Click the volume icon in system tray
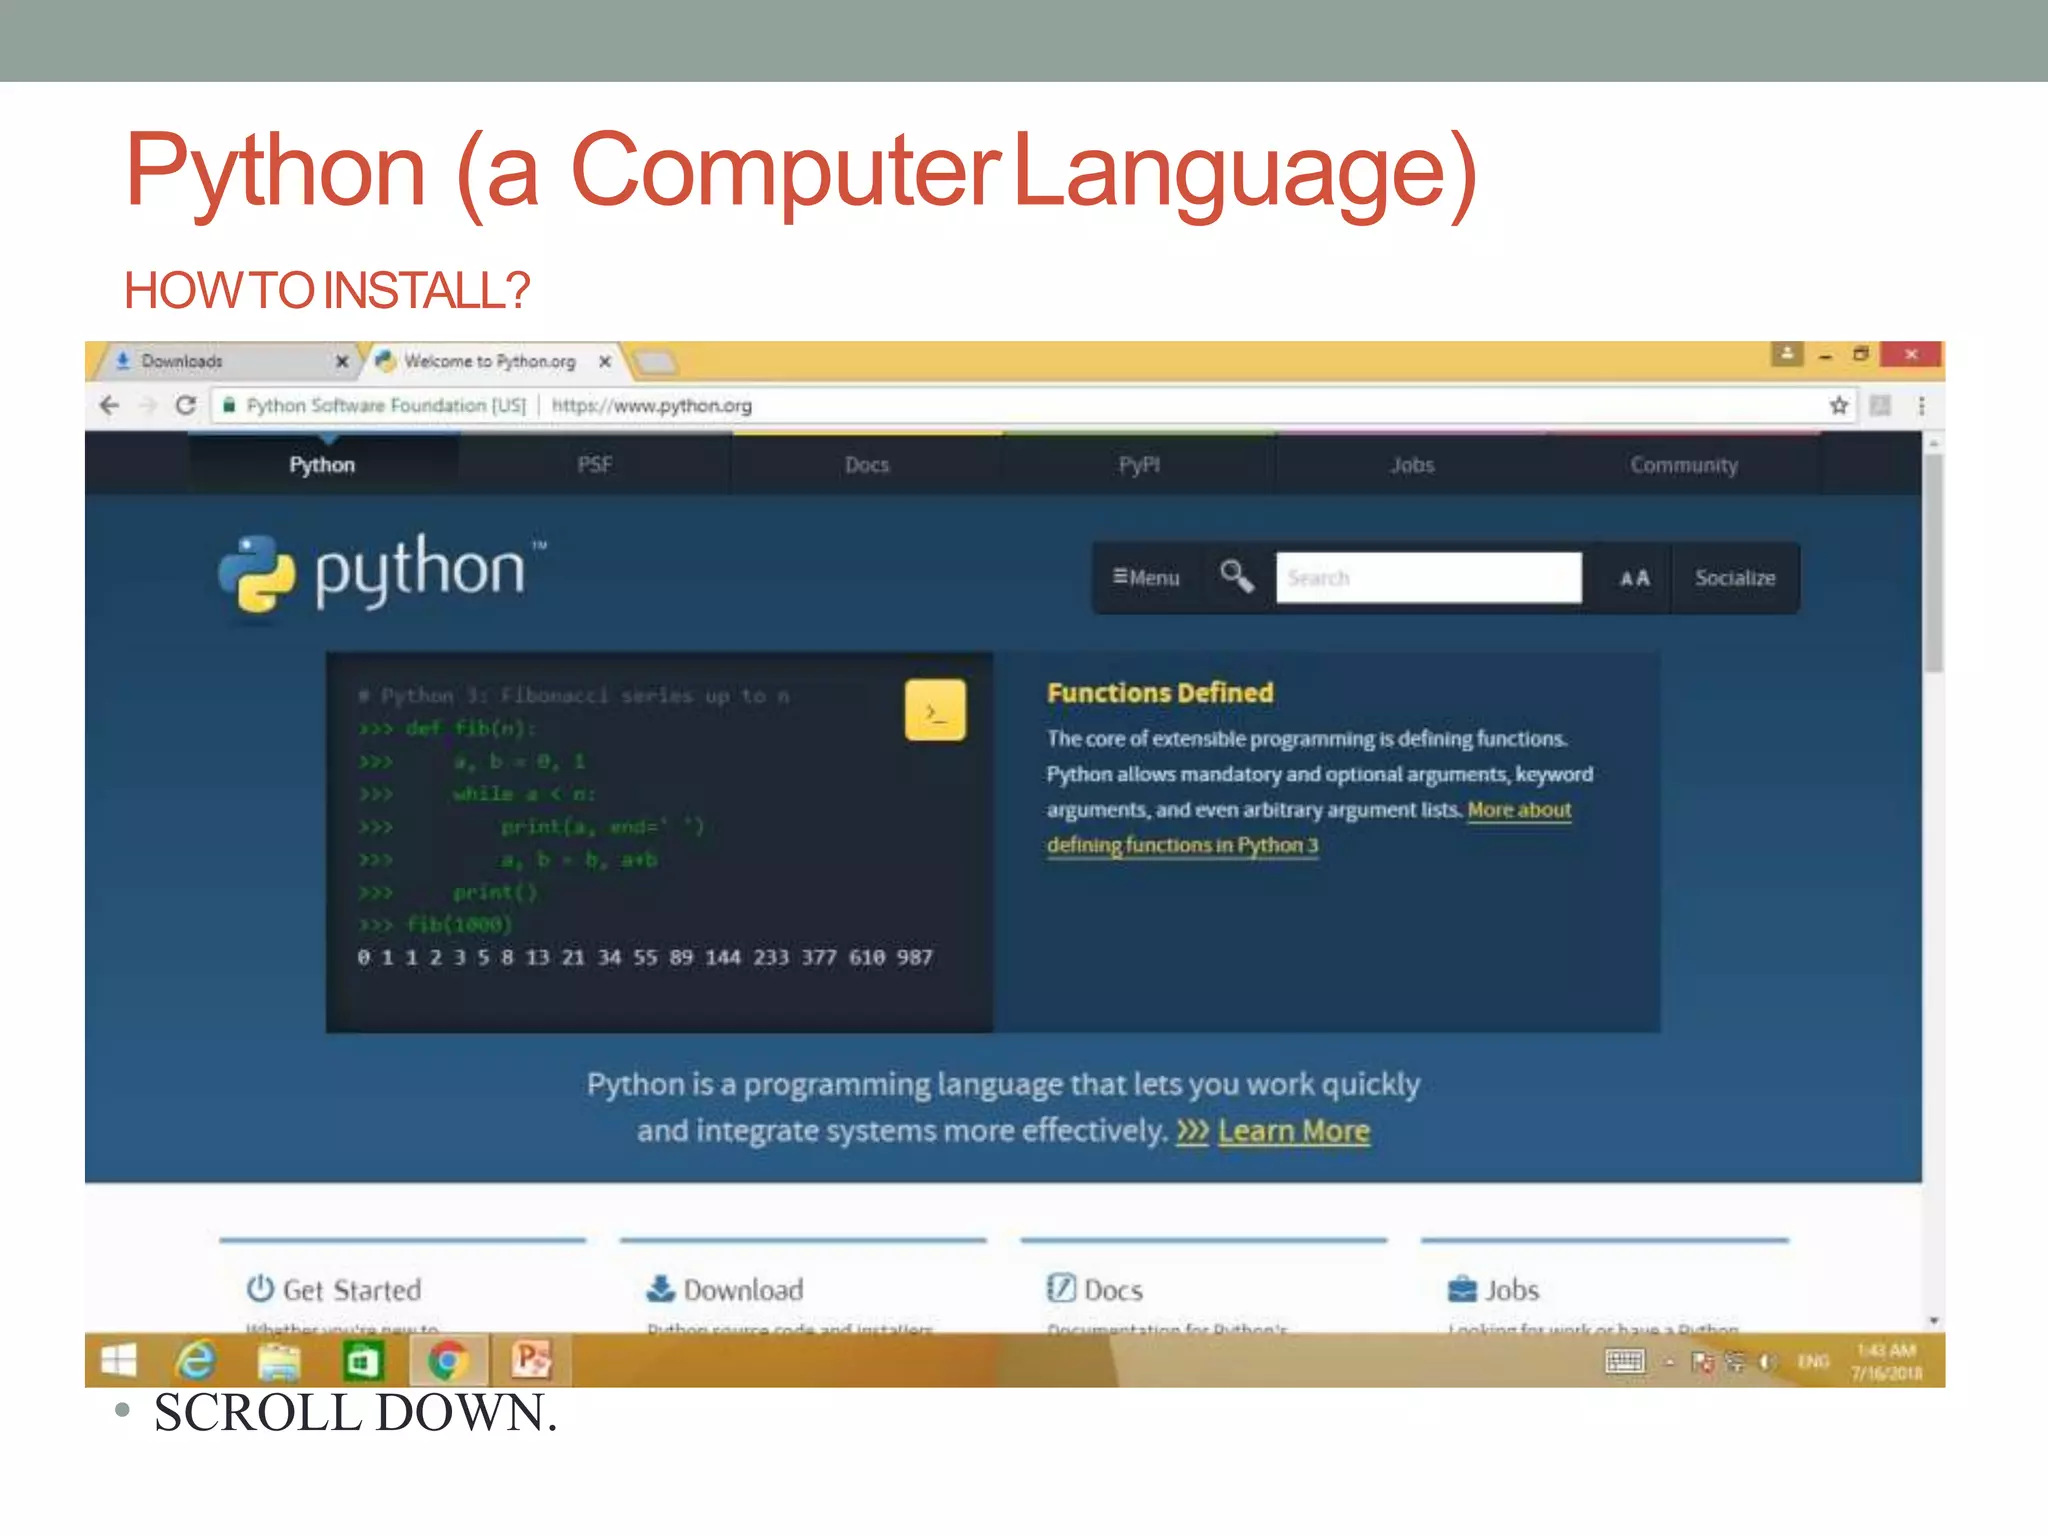This screenshot has height=1536, width=2048. [1768, 1362]
